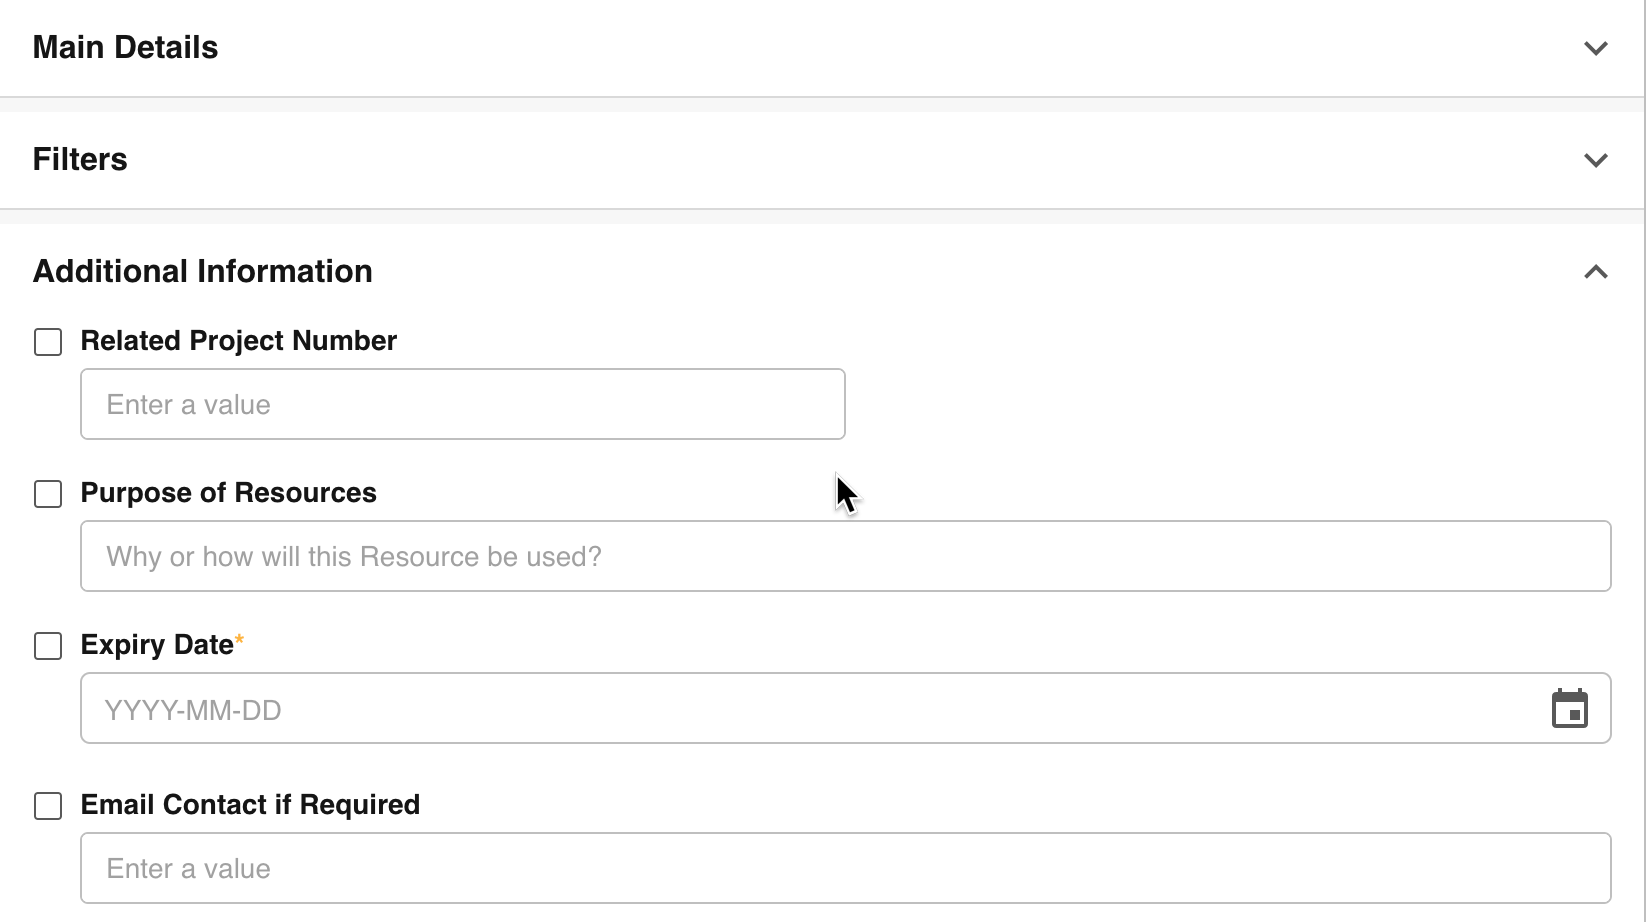Screen dimensions: 1646x922
Task: Focus the Email Contact text field
Action: (x=845, y=868)
